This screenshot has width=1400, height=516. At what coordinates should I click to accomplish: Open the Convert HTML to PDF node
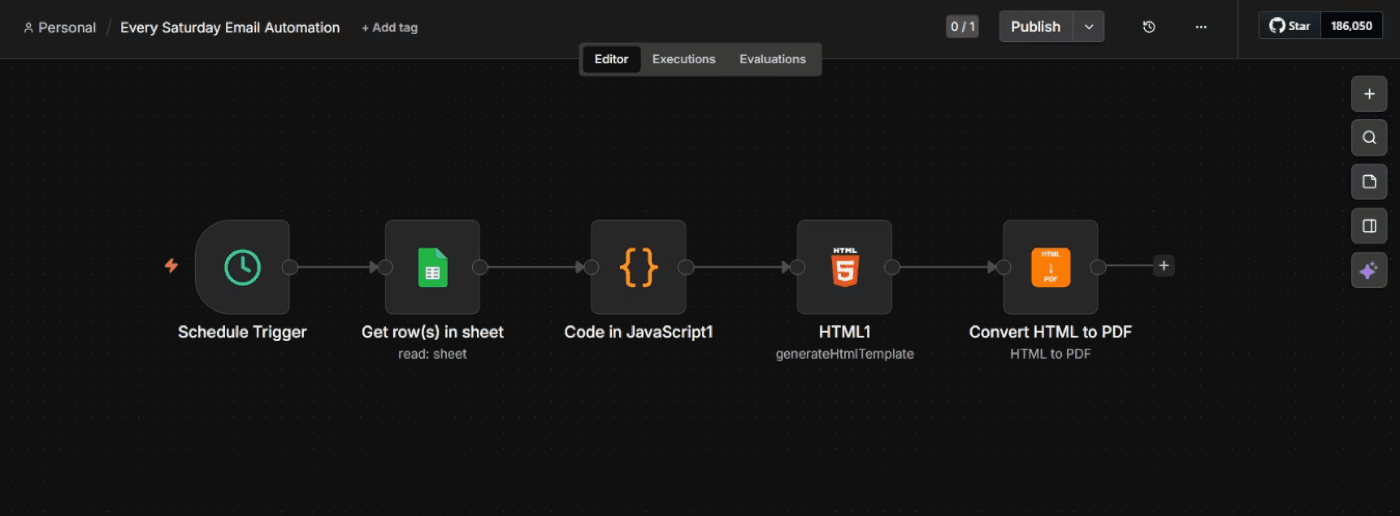1050,267
